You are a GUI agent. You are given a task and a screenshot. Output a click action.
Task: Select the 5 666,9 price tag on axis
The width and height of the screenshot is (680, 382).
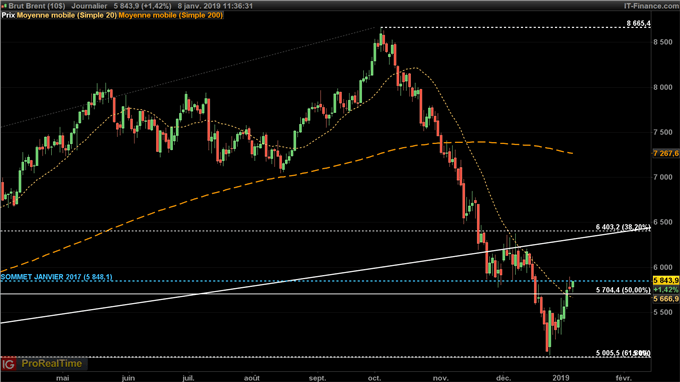[666, 299]
